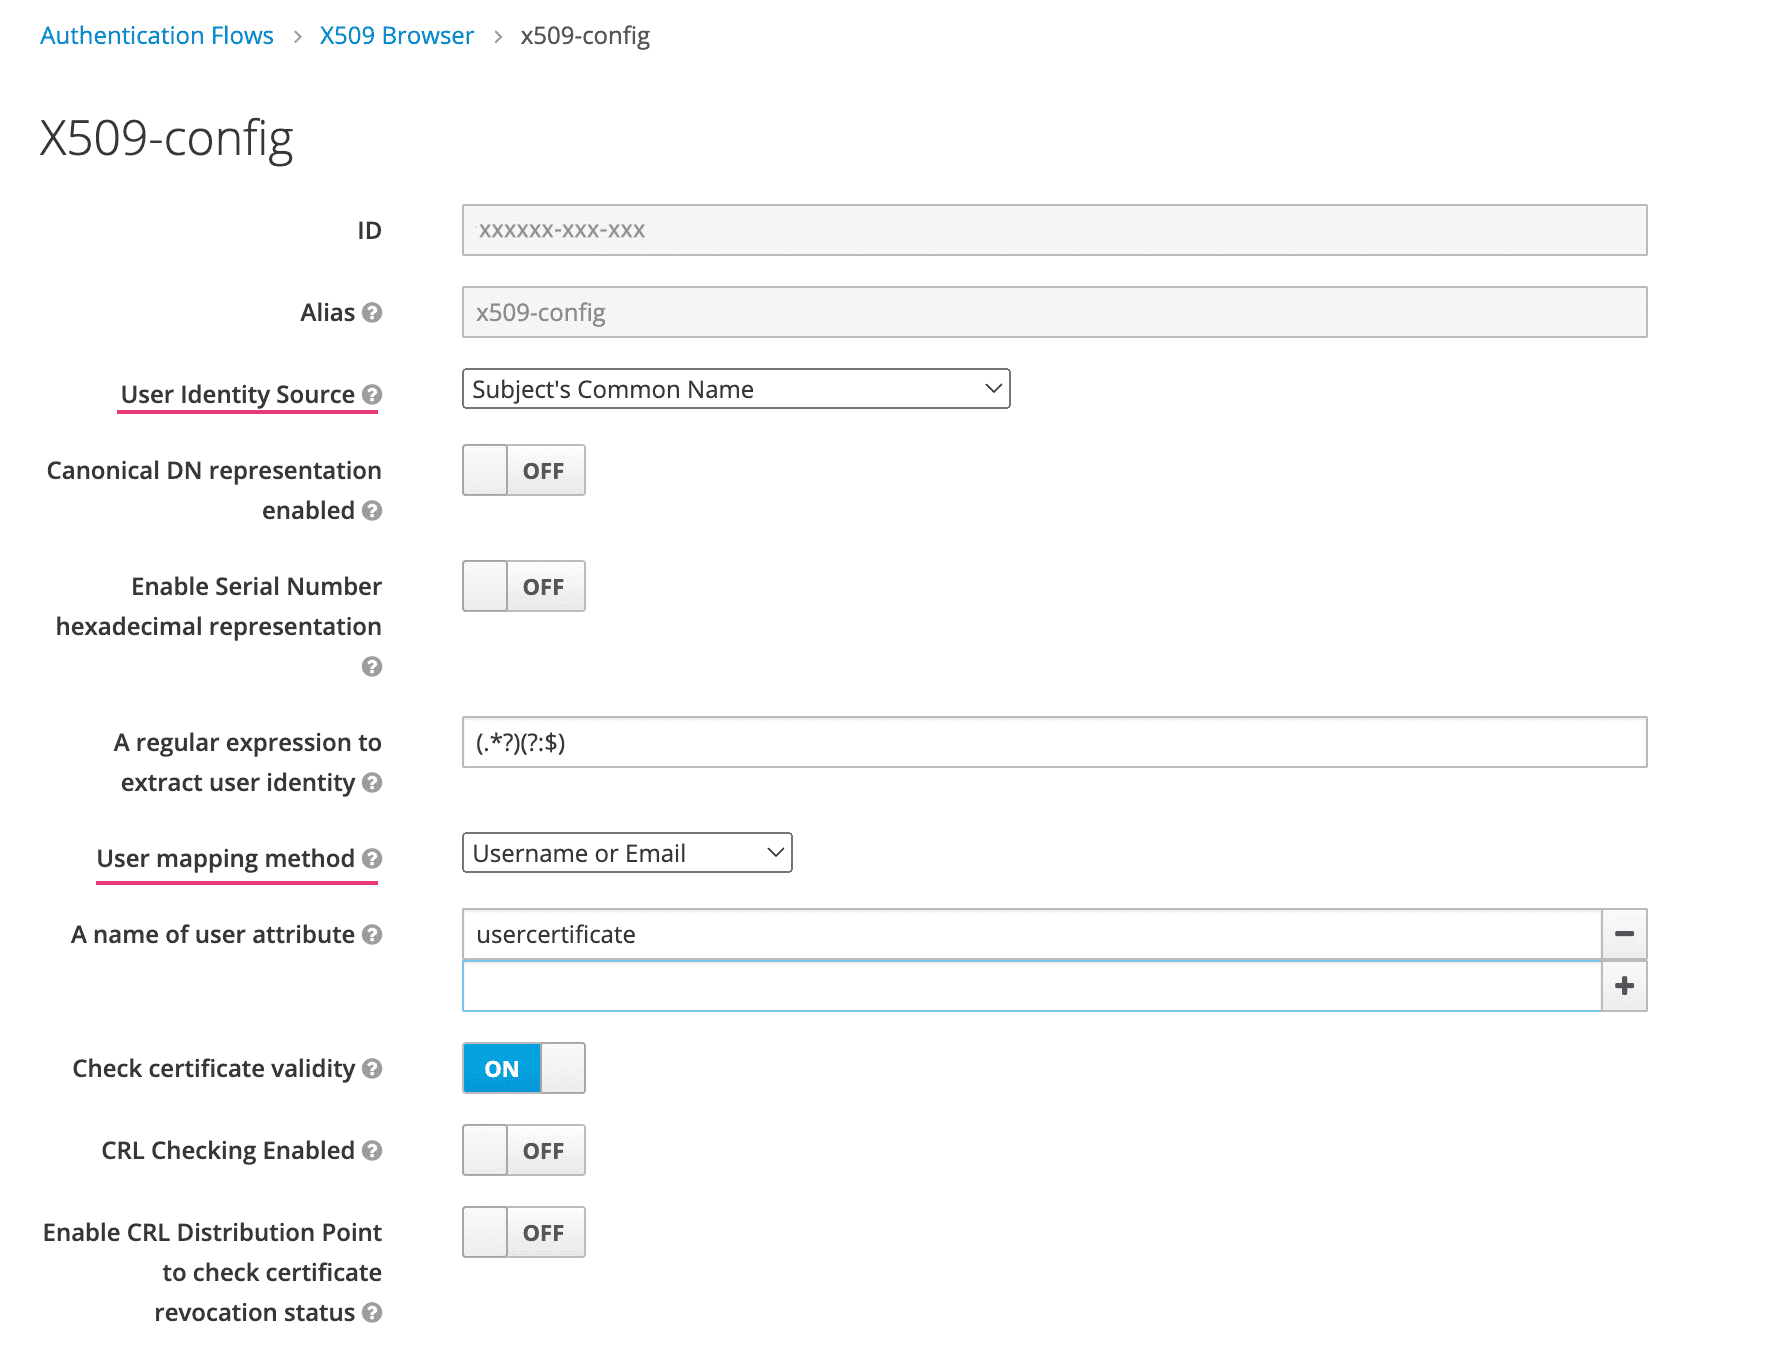The width and height of the screenshot is (1768, 1359).
Task: Click Canonical DN representation help icon
Action: click(x=372, y=511)
